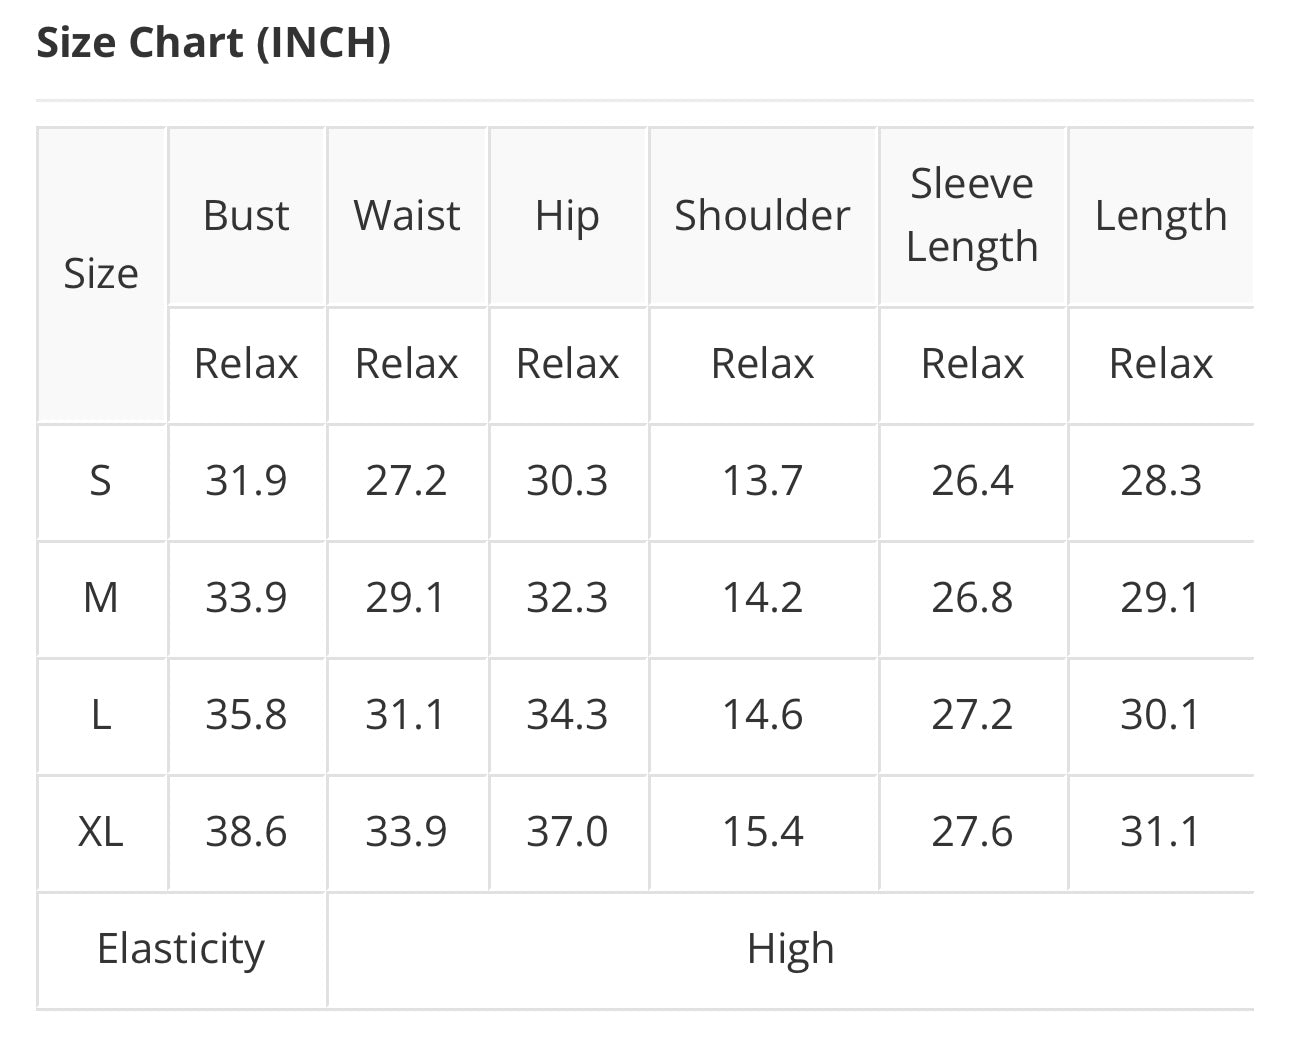Click the S size row label
The width and height of the screenshot is (1290, 1038).
101,481
